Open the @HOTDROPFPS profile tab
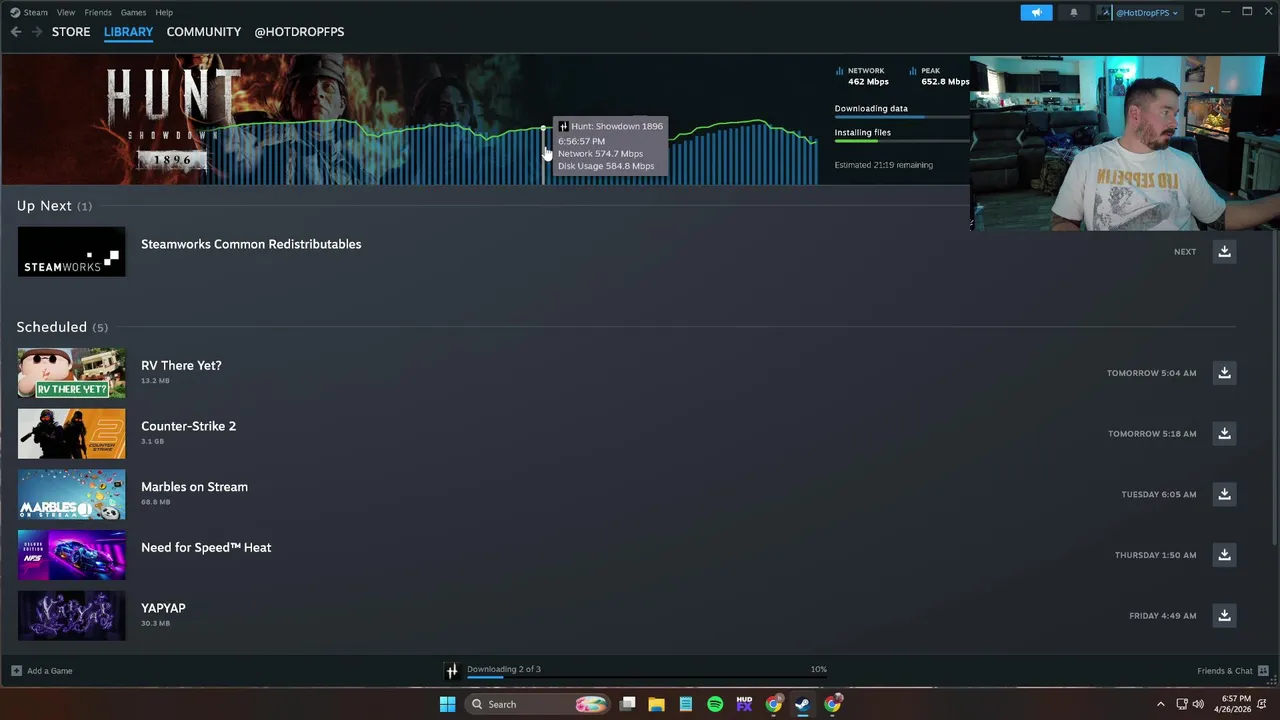1280x720 pixels. point(299,32)
